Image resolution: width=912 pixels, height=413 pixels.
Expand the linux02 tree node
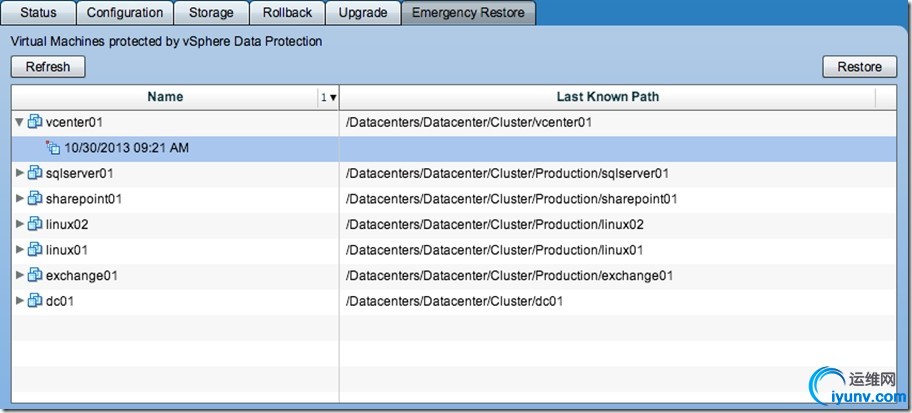(20, 224)
